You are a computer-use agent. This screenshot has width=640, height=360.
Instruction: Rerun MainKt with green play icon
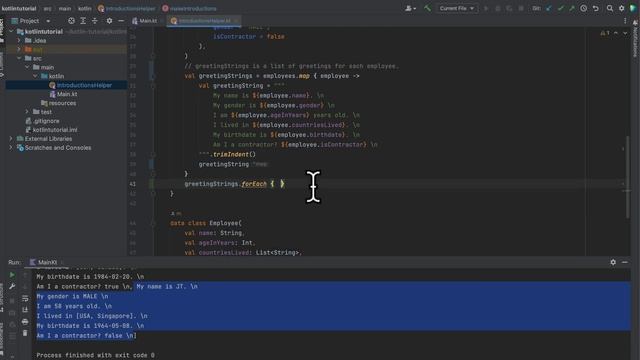(x=12, y=275)
